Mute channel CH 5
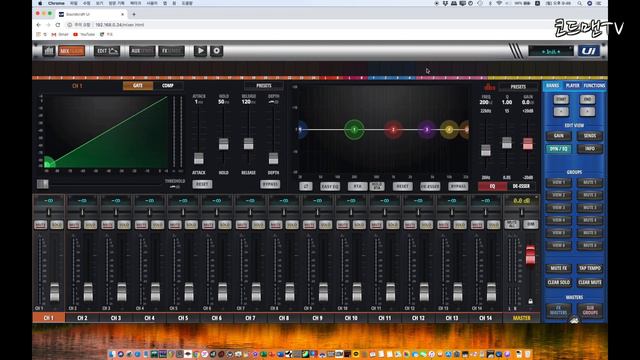The width and height of the screenshot is (640, 360). click(175, 225)
